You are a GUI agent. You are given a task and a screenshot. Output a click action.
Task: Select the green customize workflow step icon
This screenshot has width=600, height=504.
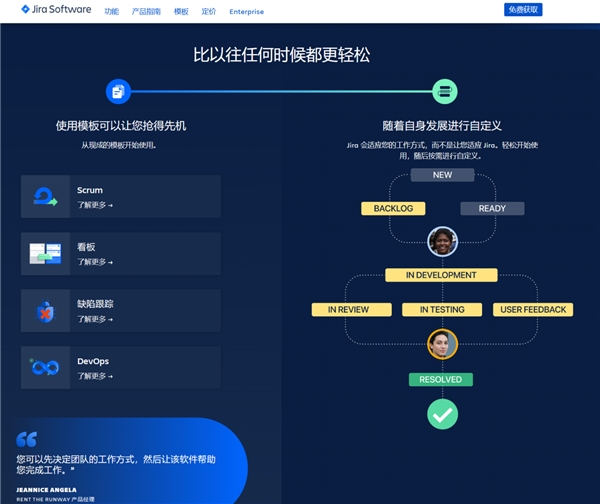[x=445, y=91]
